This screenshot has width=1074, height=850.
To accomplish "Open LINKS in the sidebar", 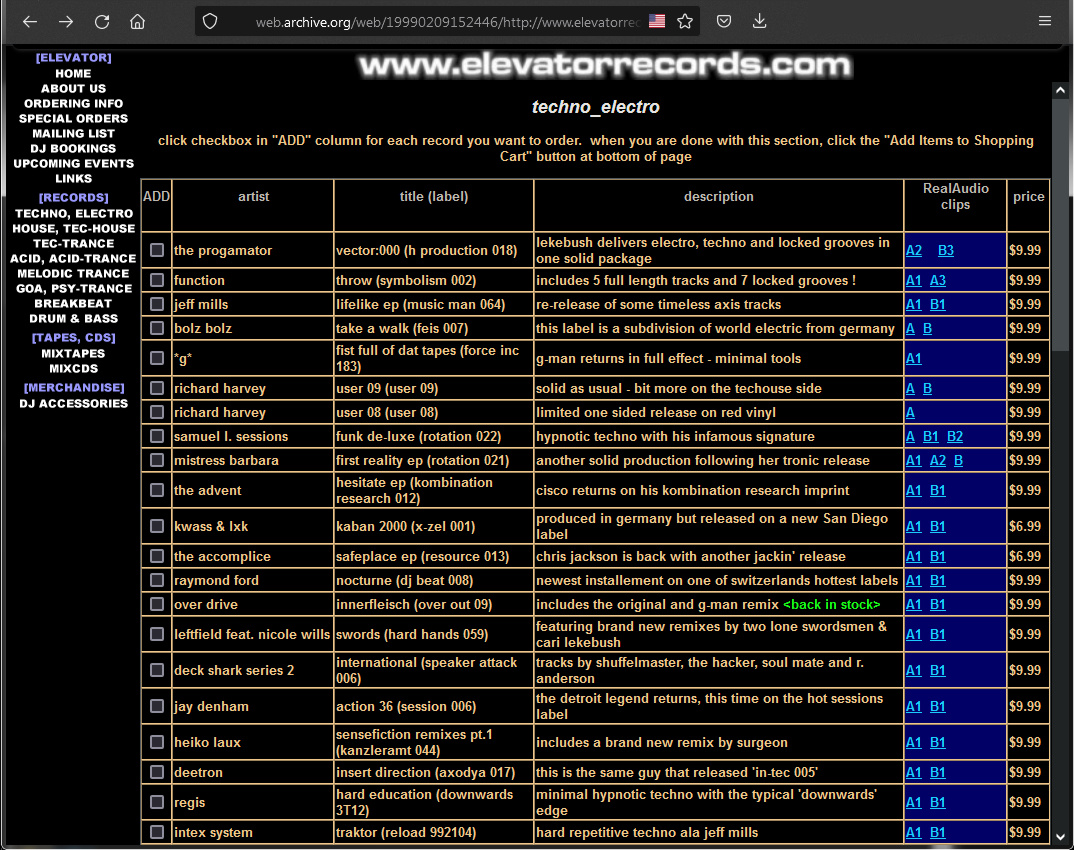I will click(73, 179).
